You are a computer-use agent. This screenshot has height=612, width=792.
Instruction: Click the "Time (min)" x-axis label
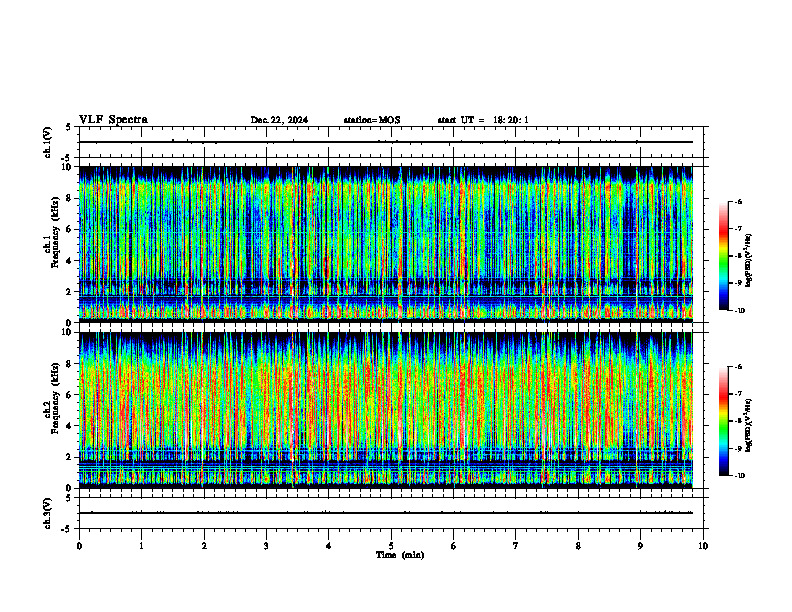400,555
